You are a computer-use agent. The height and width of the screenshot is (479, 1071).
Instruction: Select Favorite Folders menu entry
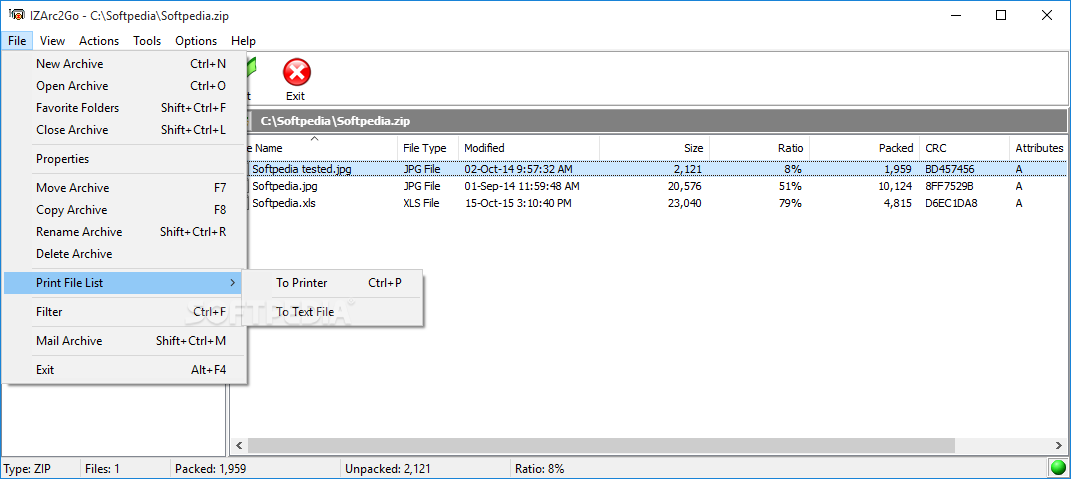click(x=124, y=107)
